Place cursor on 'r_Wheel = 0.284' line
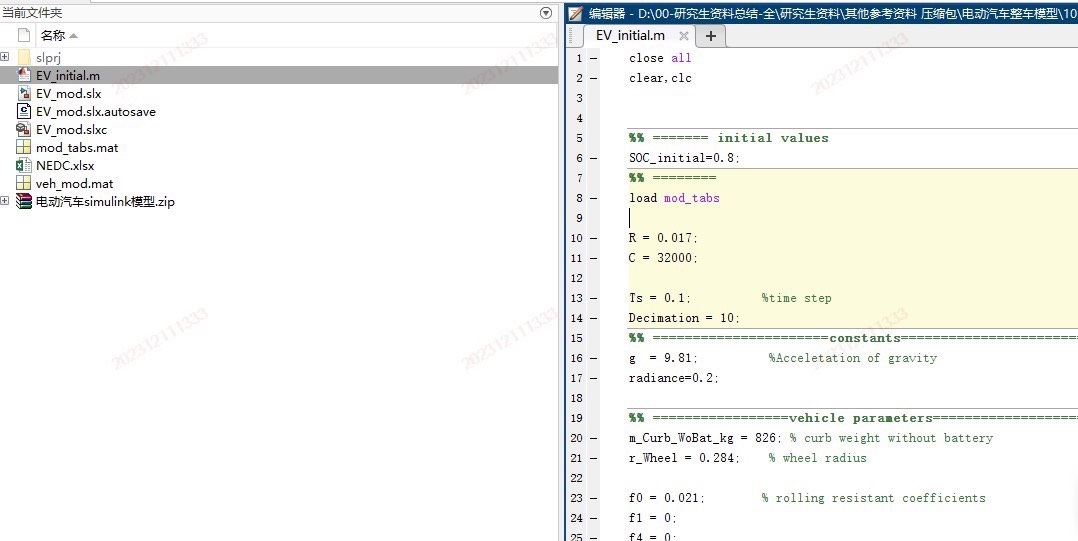 (684, 458)
